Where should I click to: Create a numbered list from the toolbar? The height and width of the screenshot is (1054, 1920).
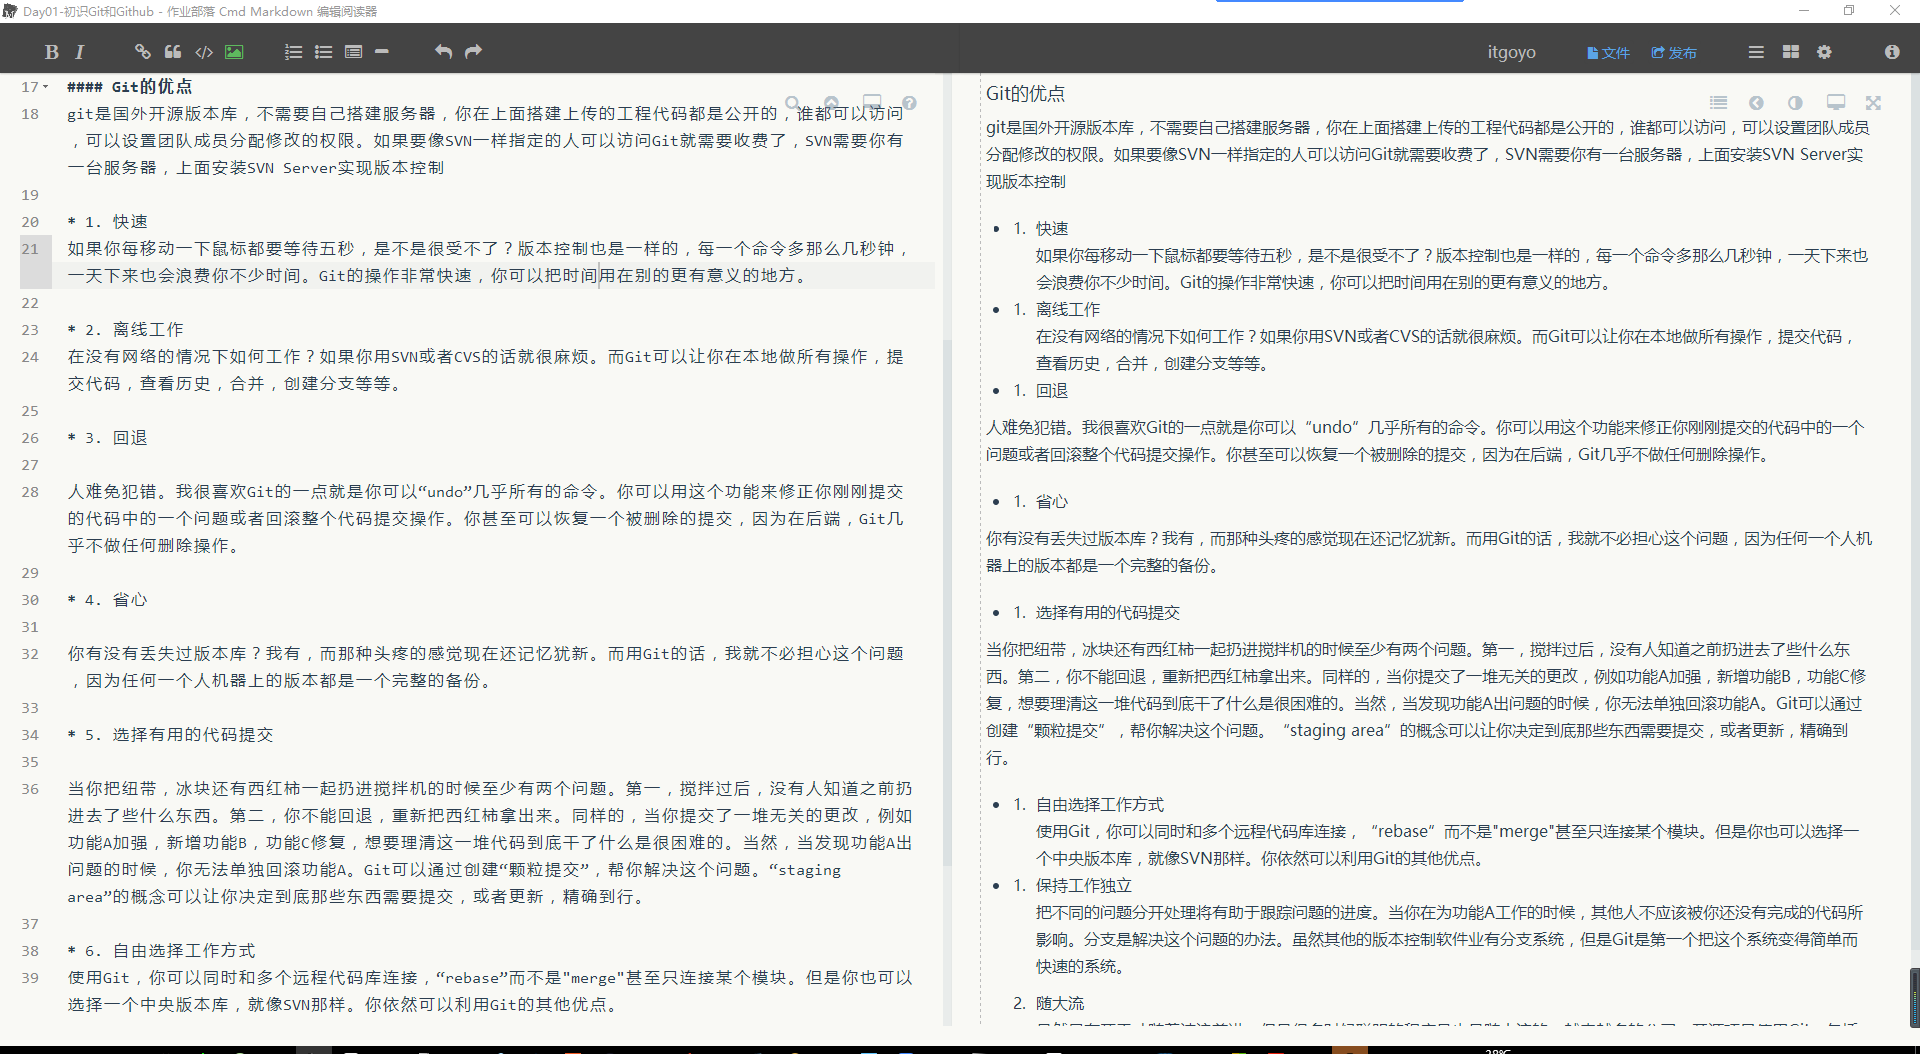(x=293, y=52)
